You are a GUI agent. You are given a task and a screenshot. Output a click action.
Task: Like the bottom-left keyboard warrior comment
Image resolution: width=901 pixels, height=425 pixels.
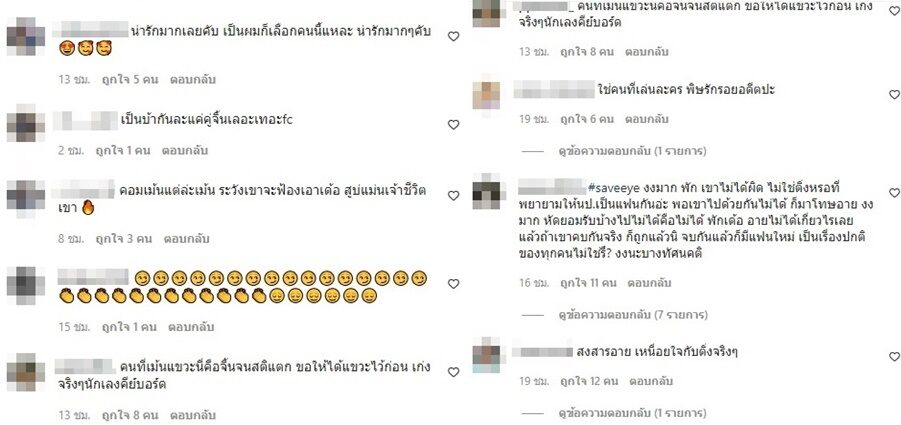453,372
